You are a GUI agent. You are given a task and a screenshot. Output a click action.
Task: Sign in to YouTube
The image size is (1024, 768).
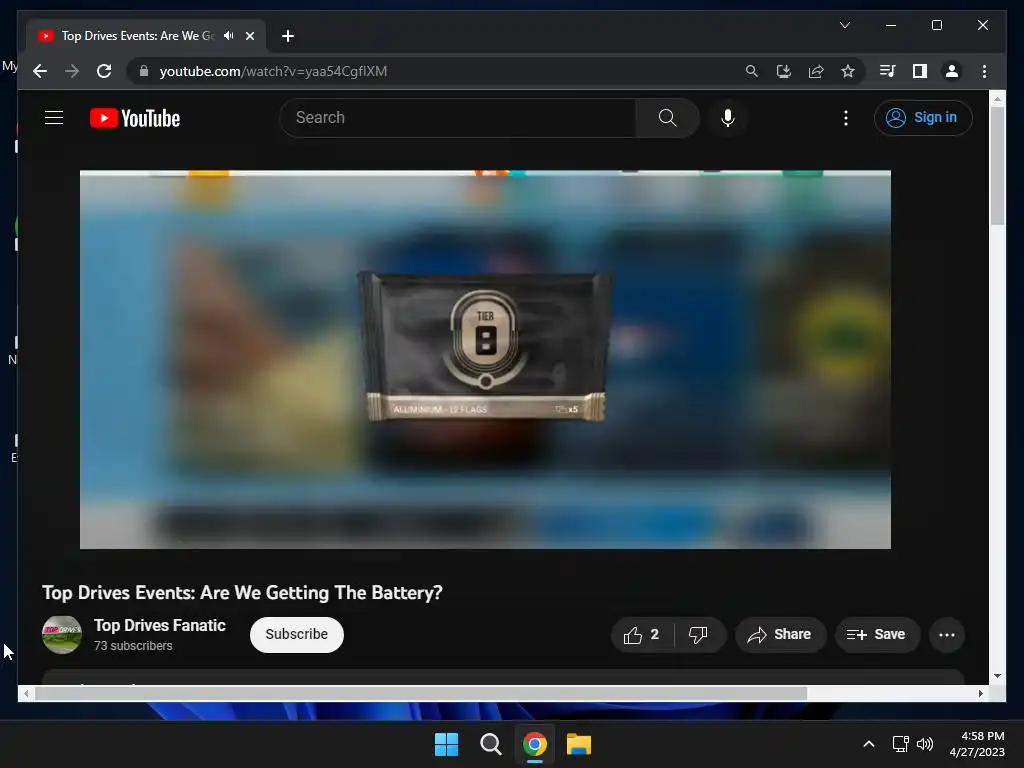(923, 118)
